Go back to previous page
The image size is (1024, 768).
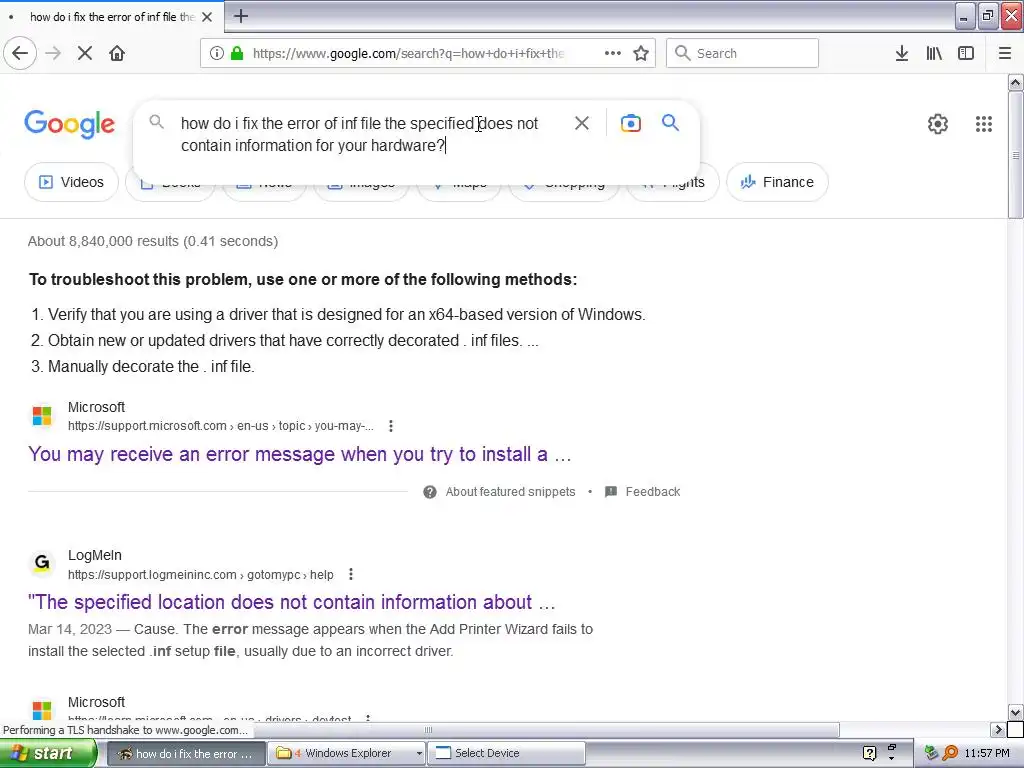(20, 53)
